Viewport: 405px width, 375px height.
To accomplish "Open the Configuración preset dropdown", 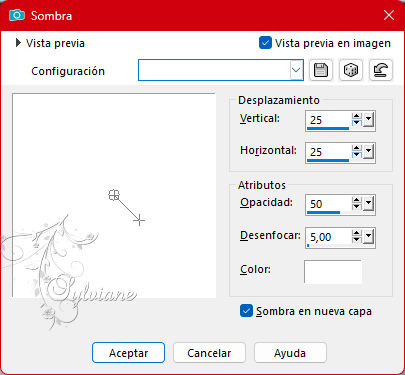I will (296, 70).
